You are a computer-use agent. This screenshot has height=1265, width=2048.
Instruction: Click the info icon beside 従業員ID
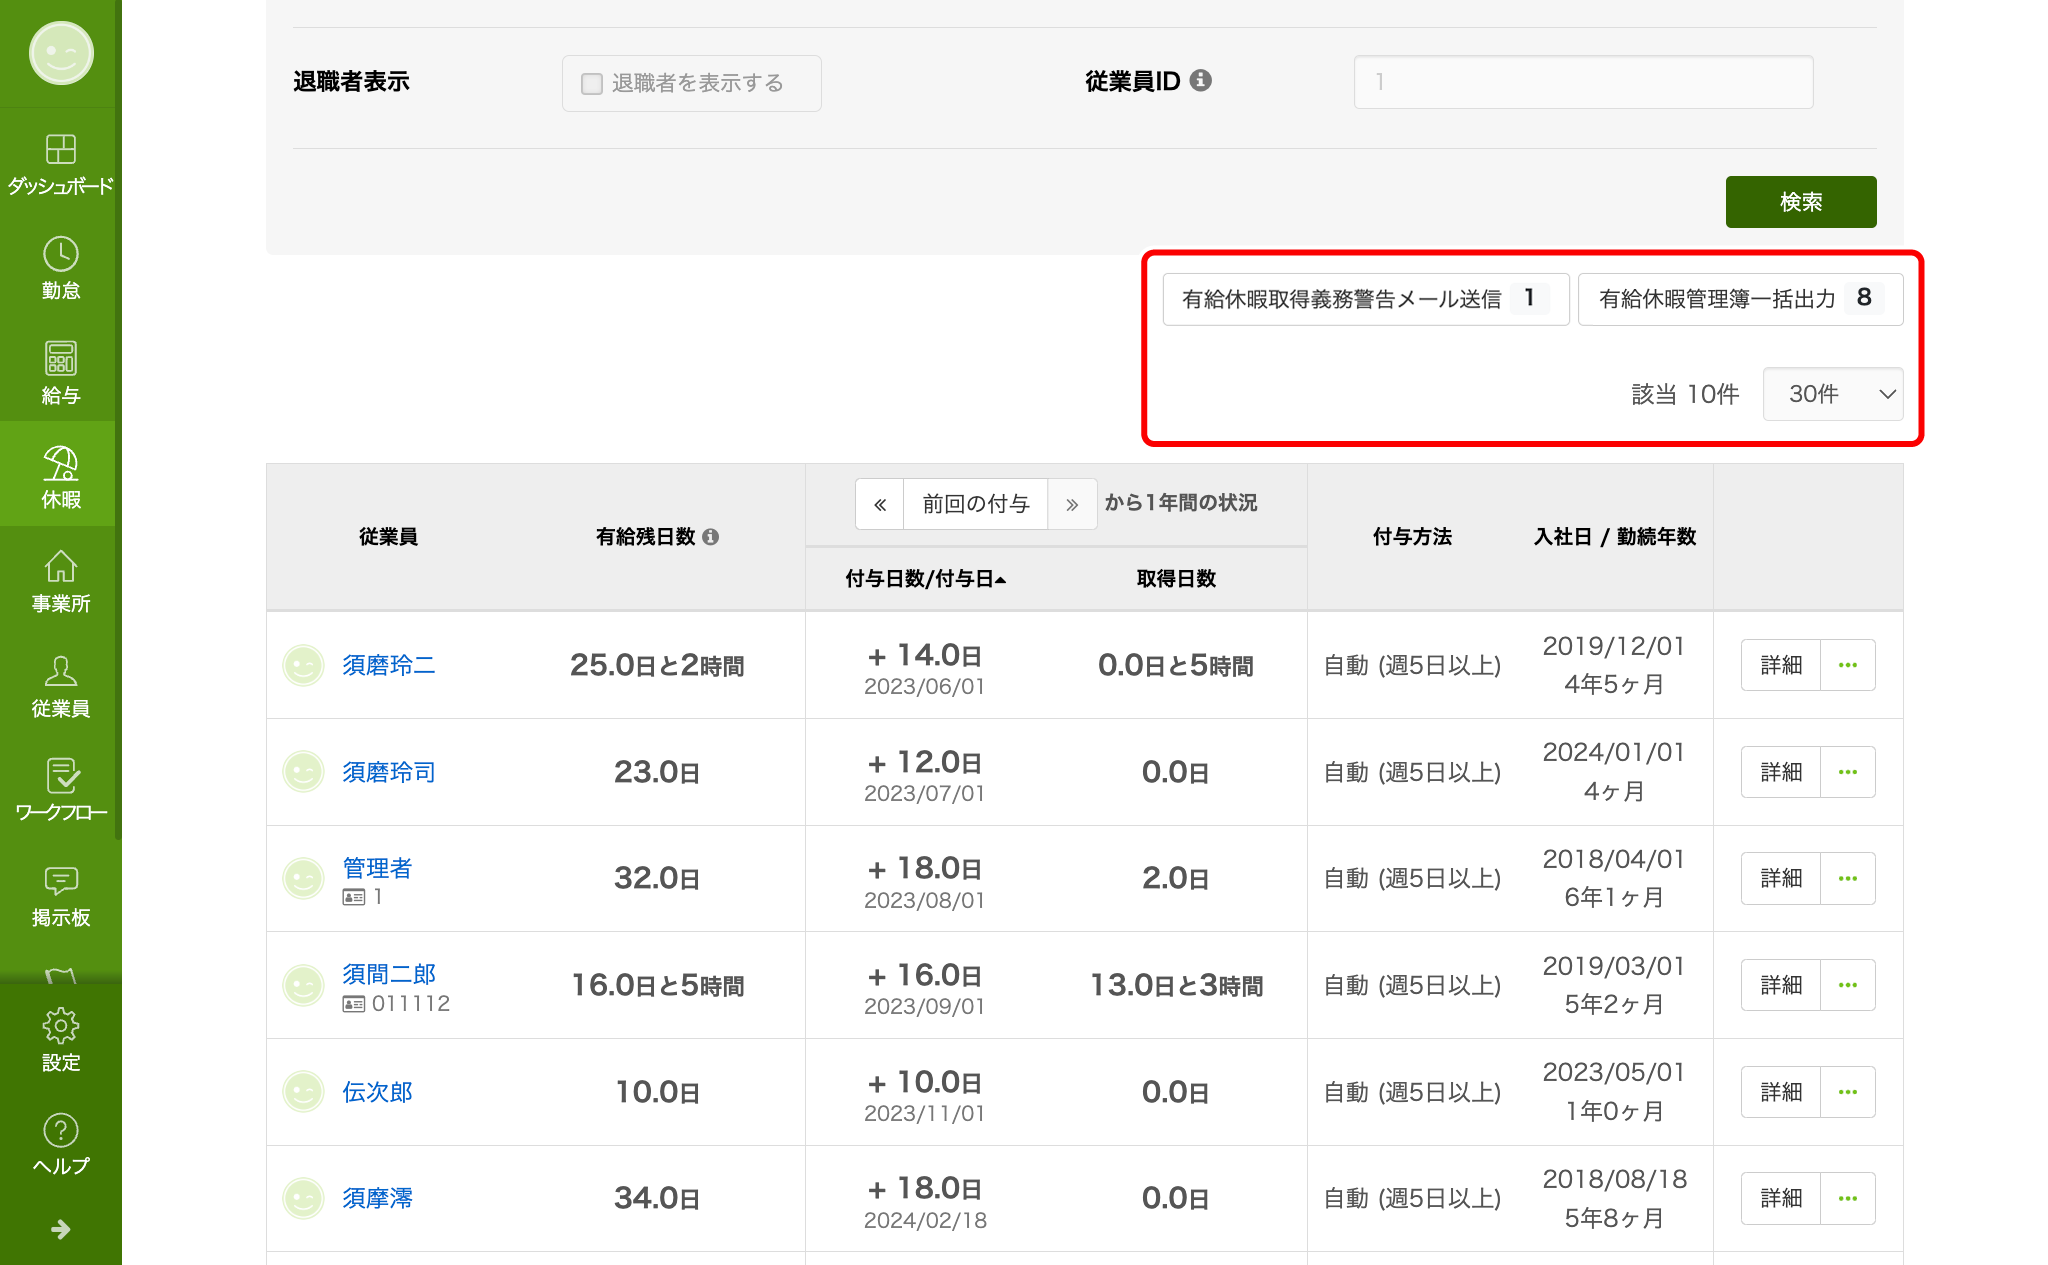pos(1201,80)
